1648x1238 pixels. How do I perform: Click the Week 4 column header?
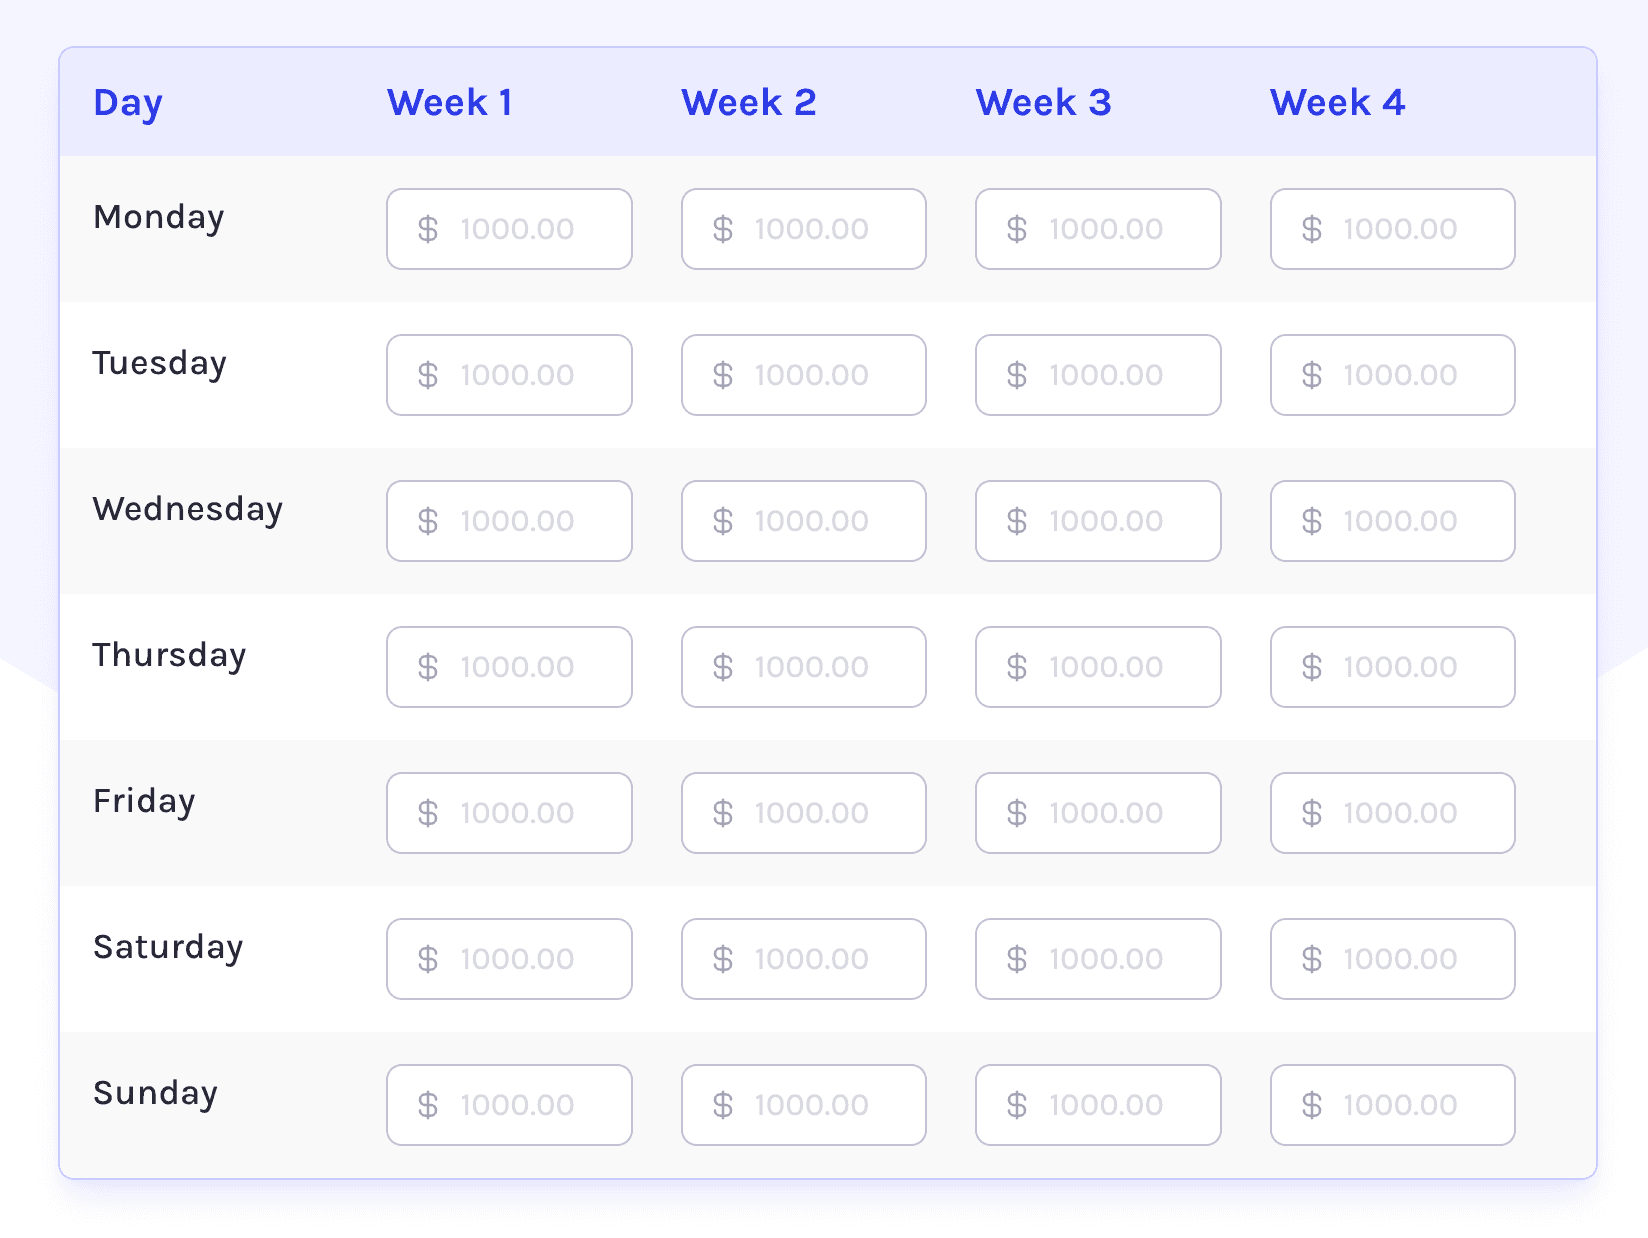click(x=1337, y=102)
